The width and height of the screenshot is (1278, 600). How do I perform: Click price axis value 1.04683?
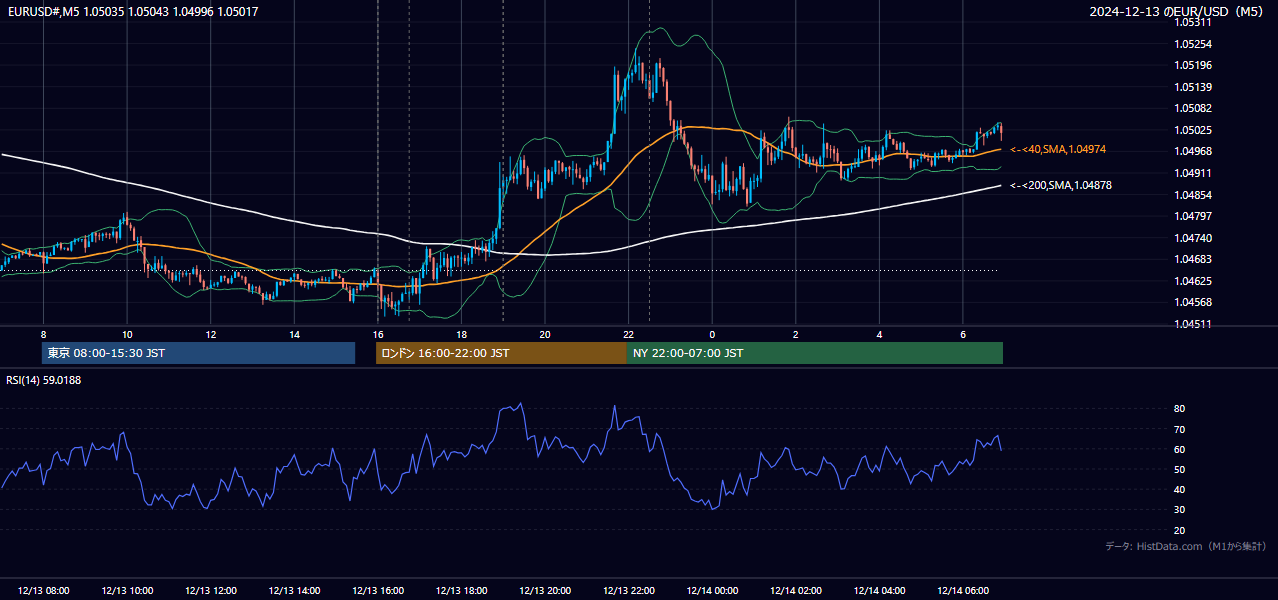(1193, 259)
